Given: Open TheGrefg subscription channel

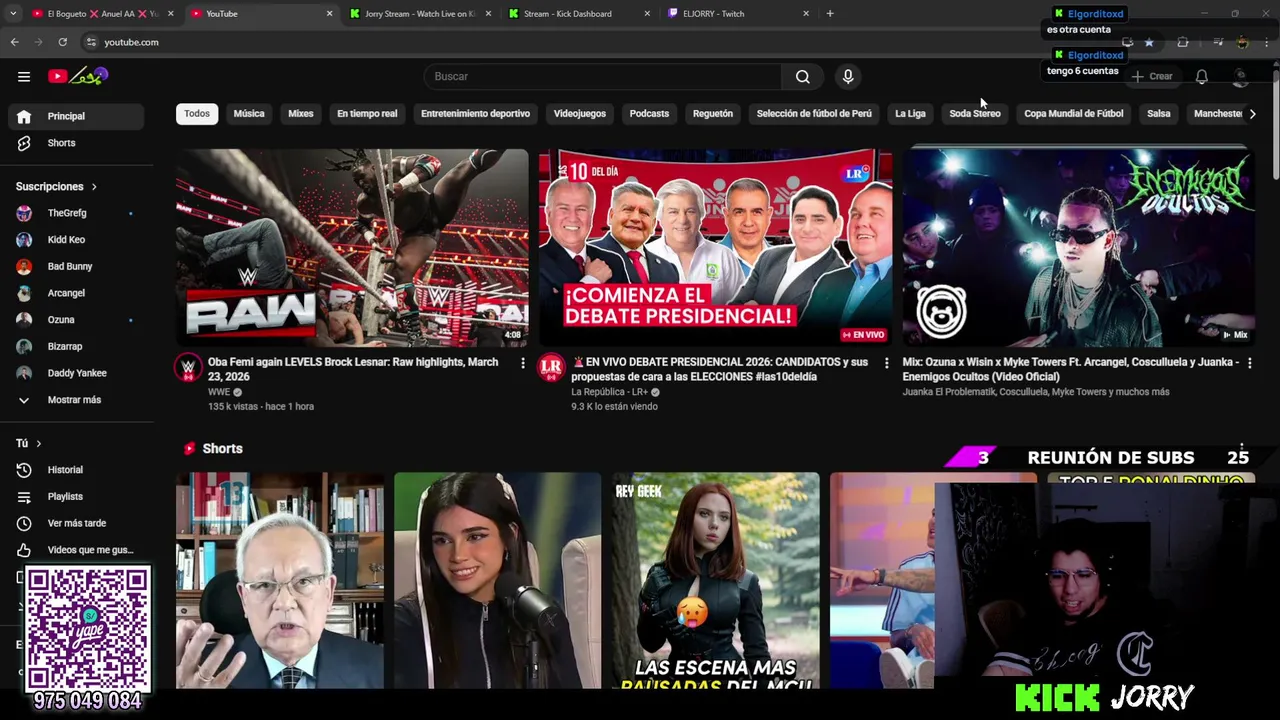Looking at the screenshot, I should [76, 213].
